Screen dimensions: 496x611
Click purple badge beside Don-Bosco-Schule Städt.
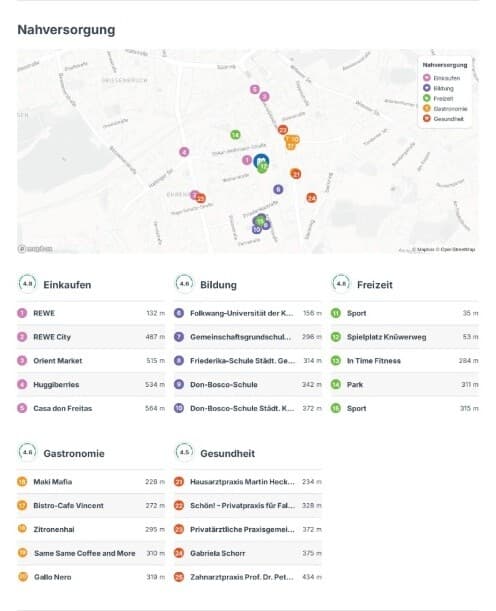pyautogui.click(x=179, y=408)
